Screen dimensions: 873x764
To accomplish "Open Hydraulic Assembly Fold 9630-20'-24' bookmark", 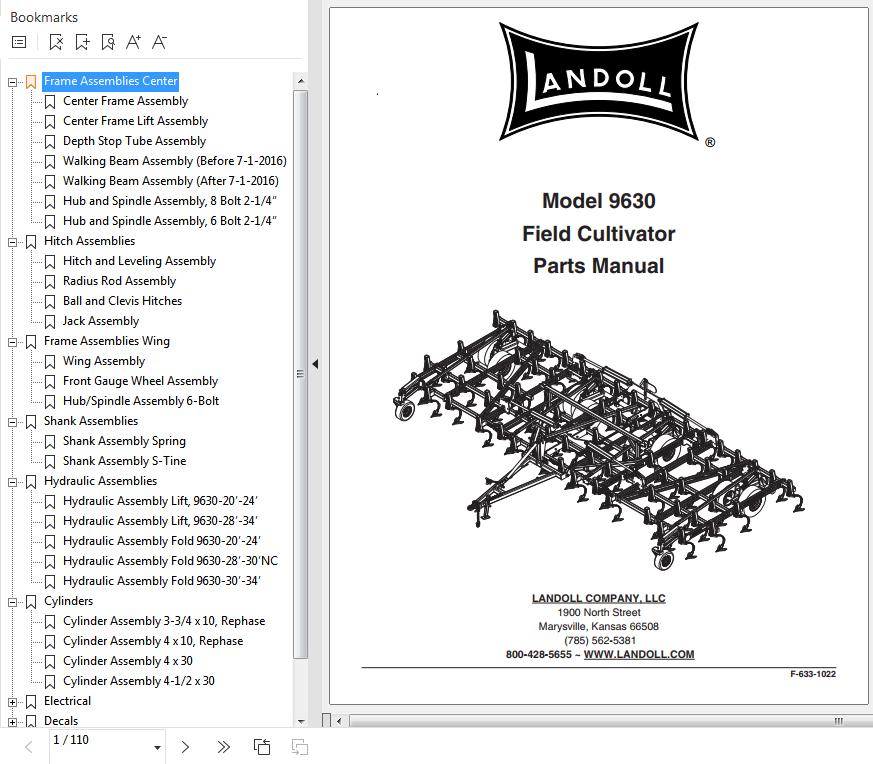I will pyautogui.click(x=162, y=541).
